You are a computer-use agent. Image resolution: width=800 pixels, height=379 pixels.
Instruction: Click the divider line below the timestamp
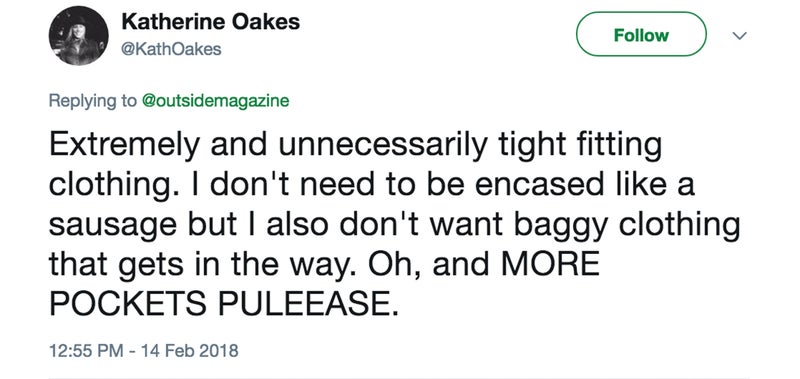(x=399, y=378)
